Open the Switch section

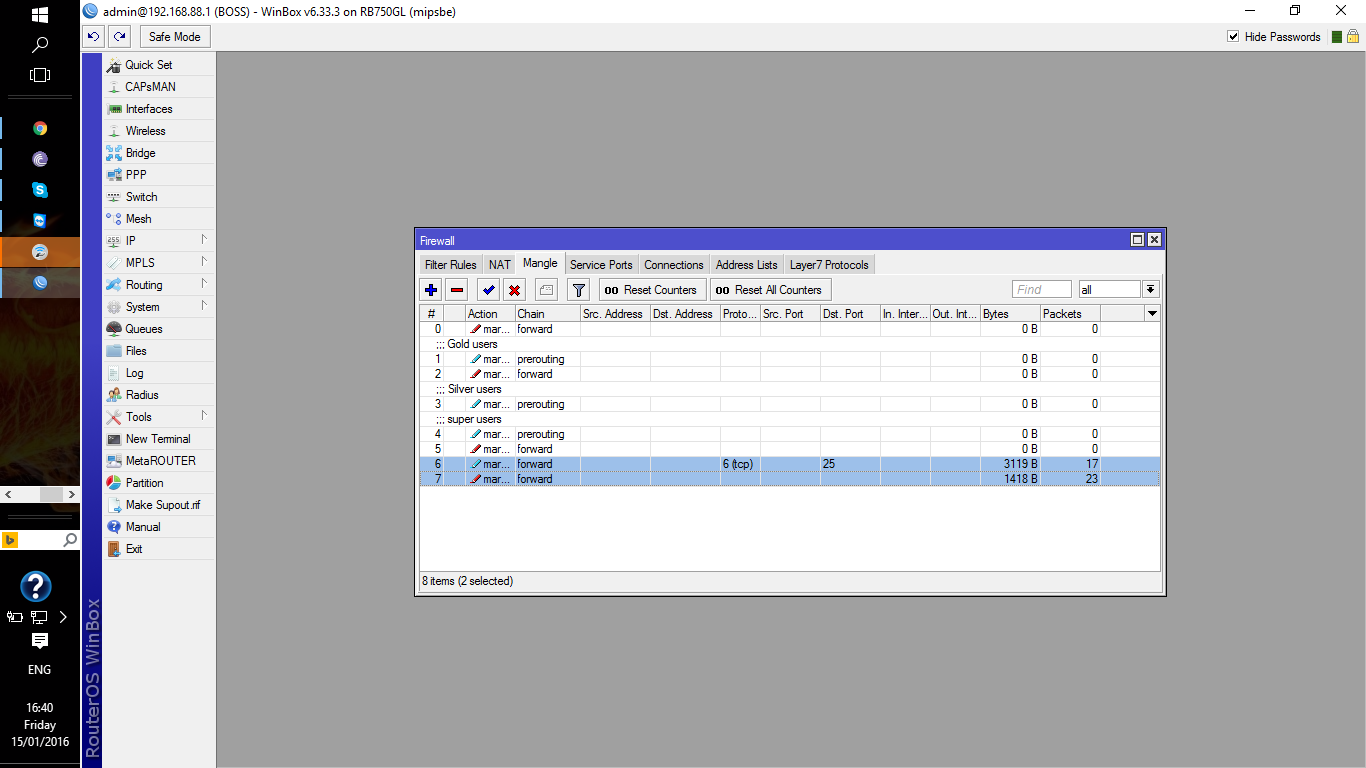coord(159,197)
